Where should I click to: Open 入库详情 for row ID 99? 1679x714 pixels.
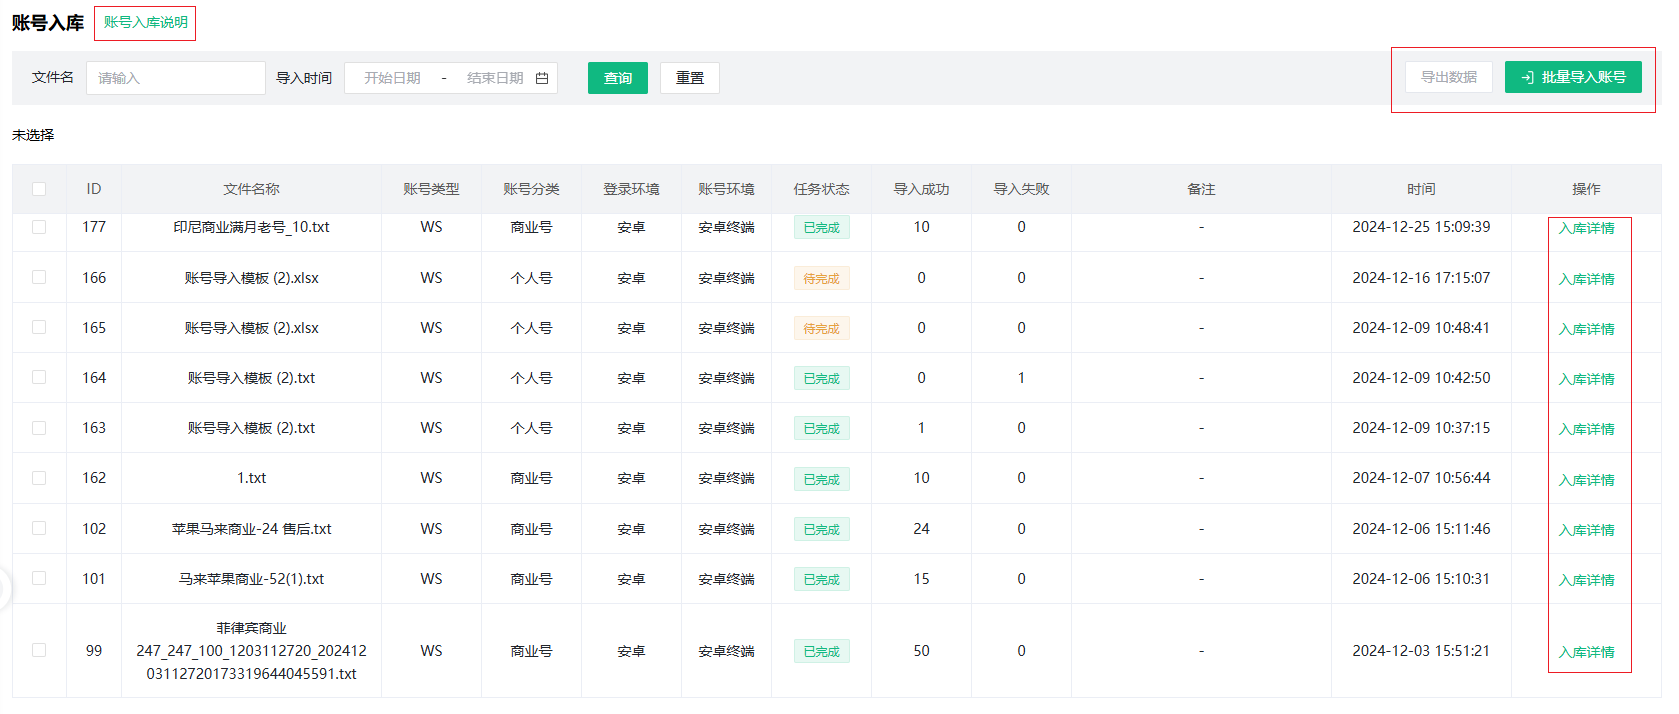1586,652
